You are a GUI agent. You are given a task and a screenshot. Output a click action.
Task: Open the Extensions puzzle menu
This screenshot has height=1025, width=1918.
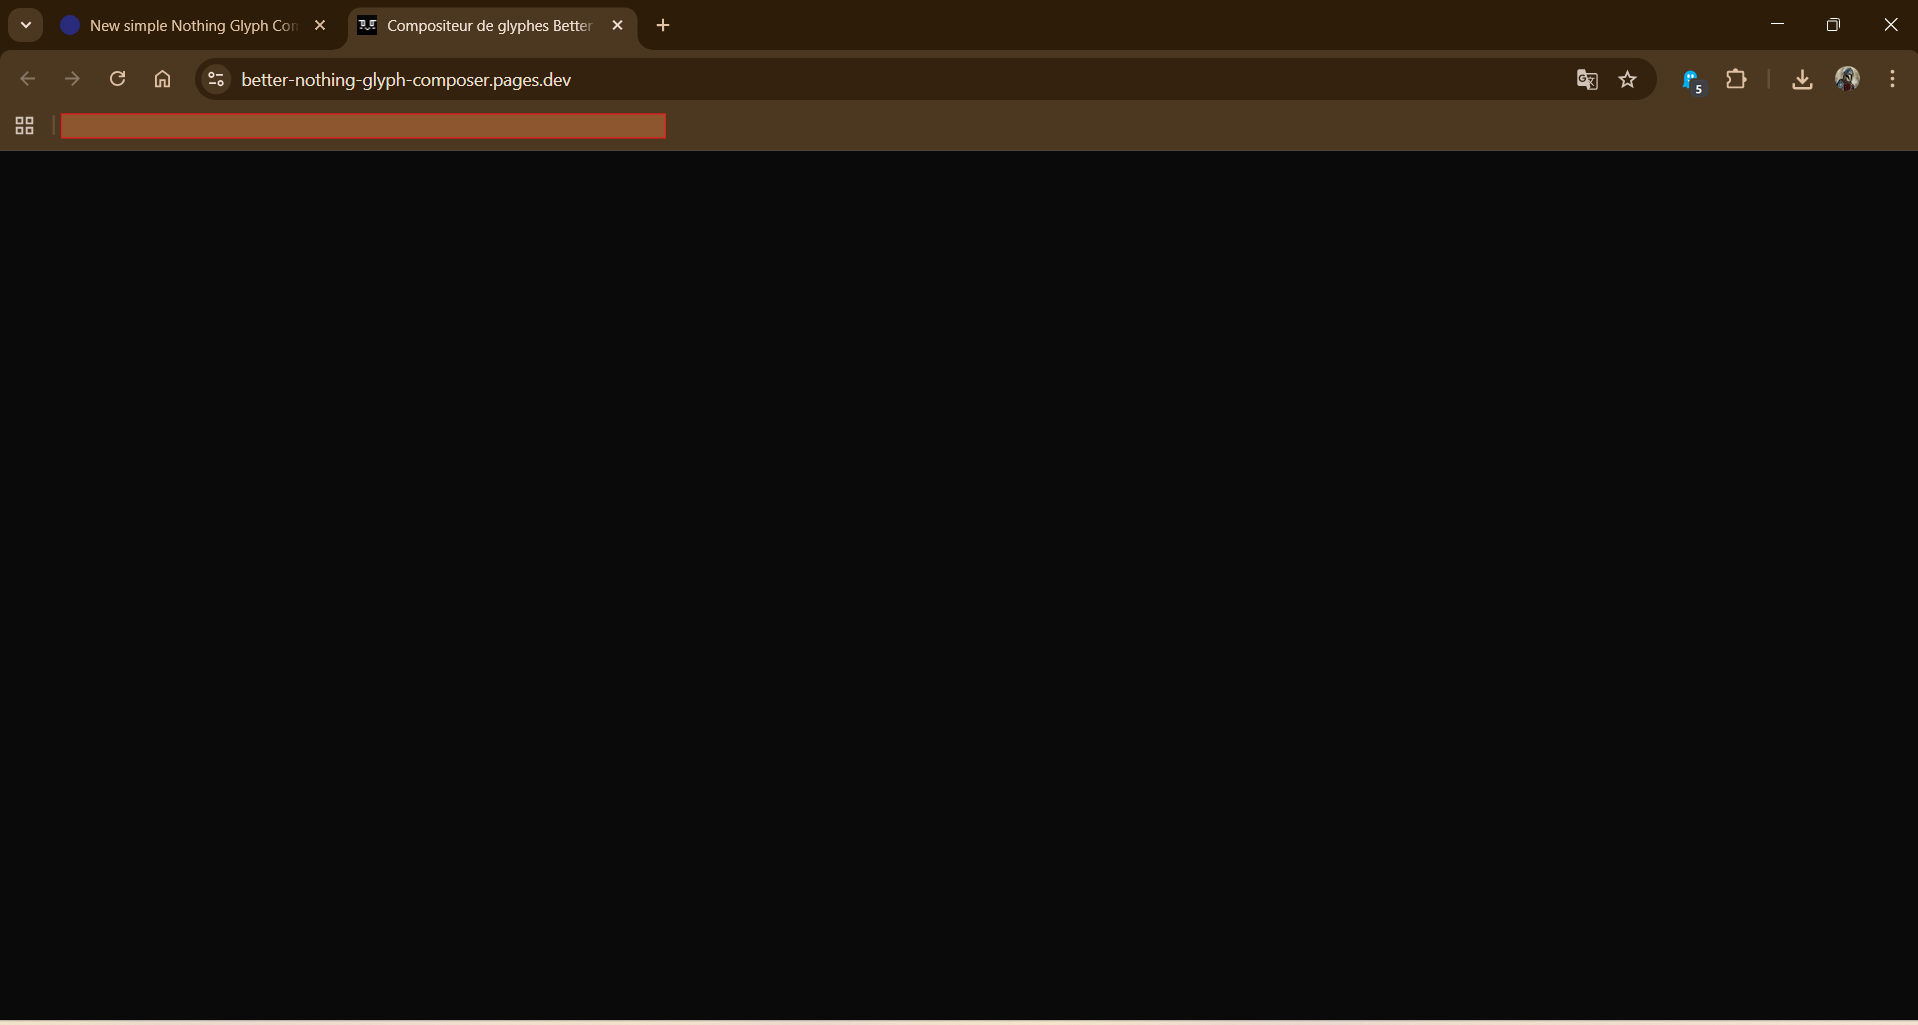point(1737,79)
